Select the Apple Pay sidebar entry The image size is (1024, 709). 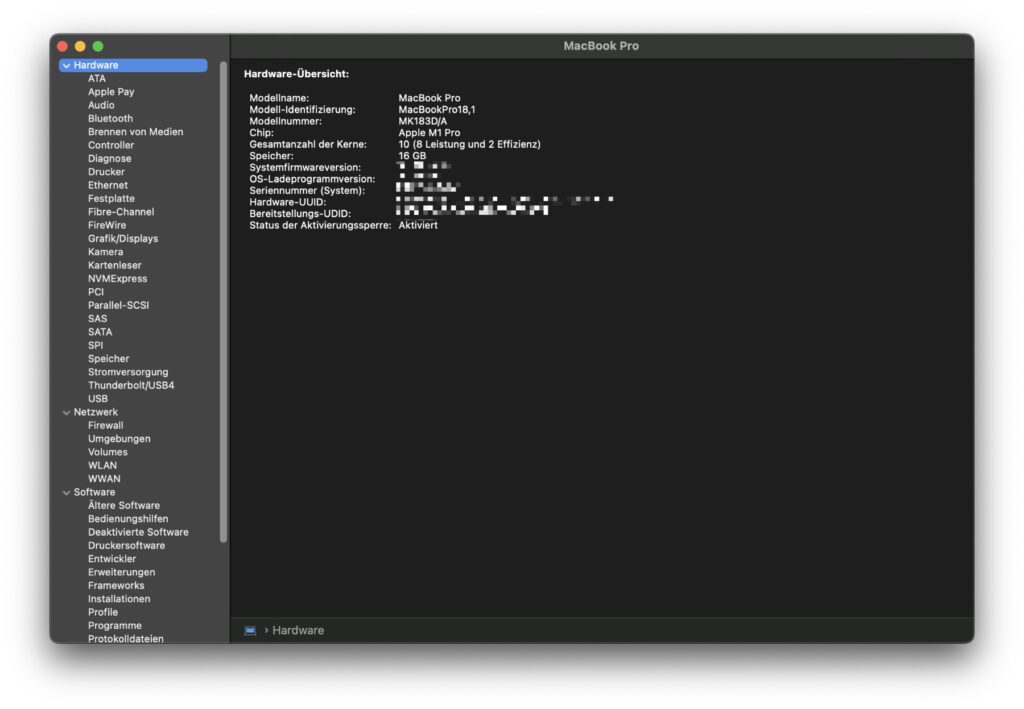[111, 91]
